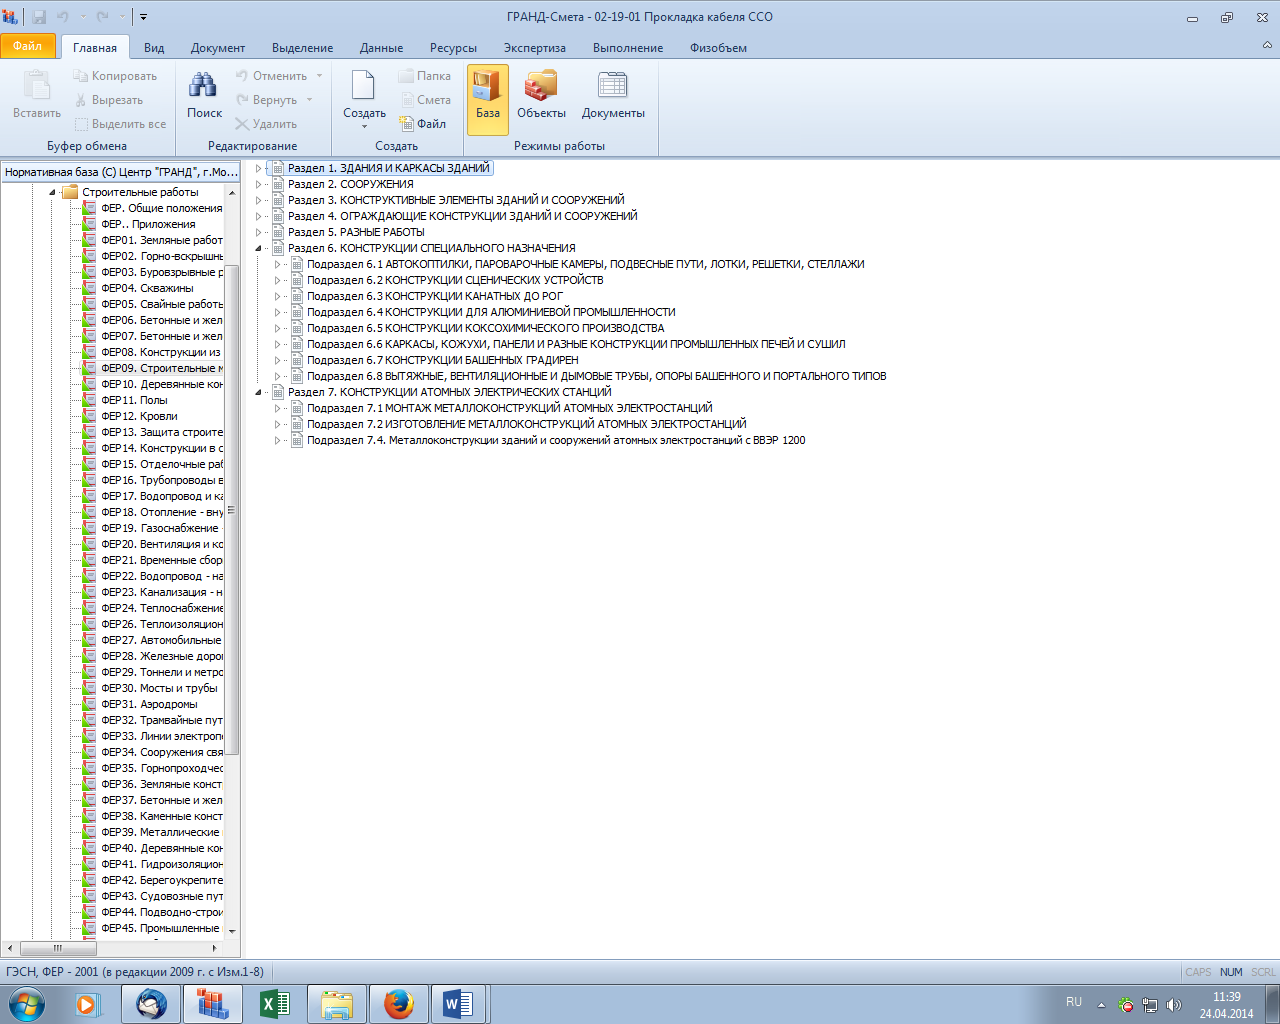
Task: Open the Объекты mode icon
Action: coord(541,96)
